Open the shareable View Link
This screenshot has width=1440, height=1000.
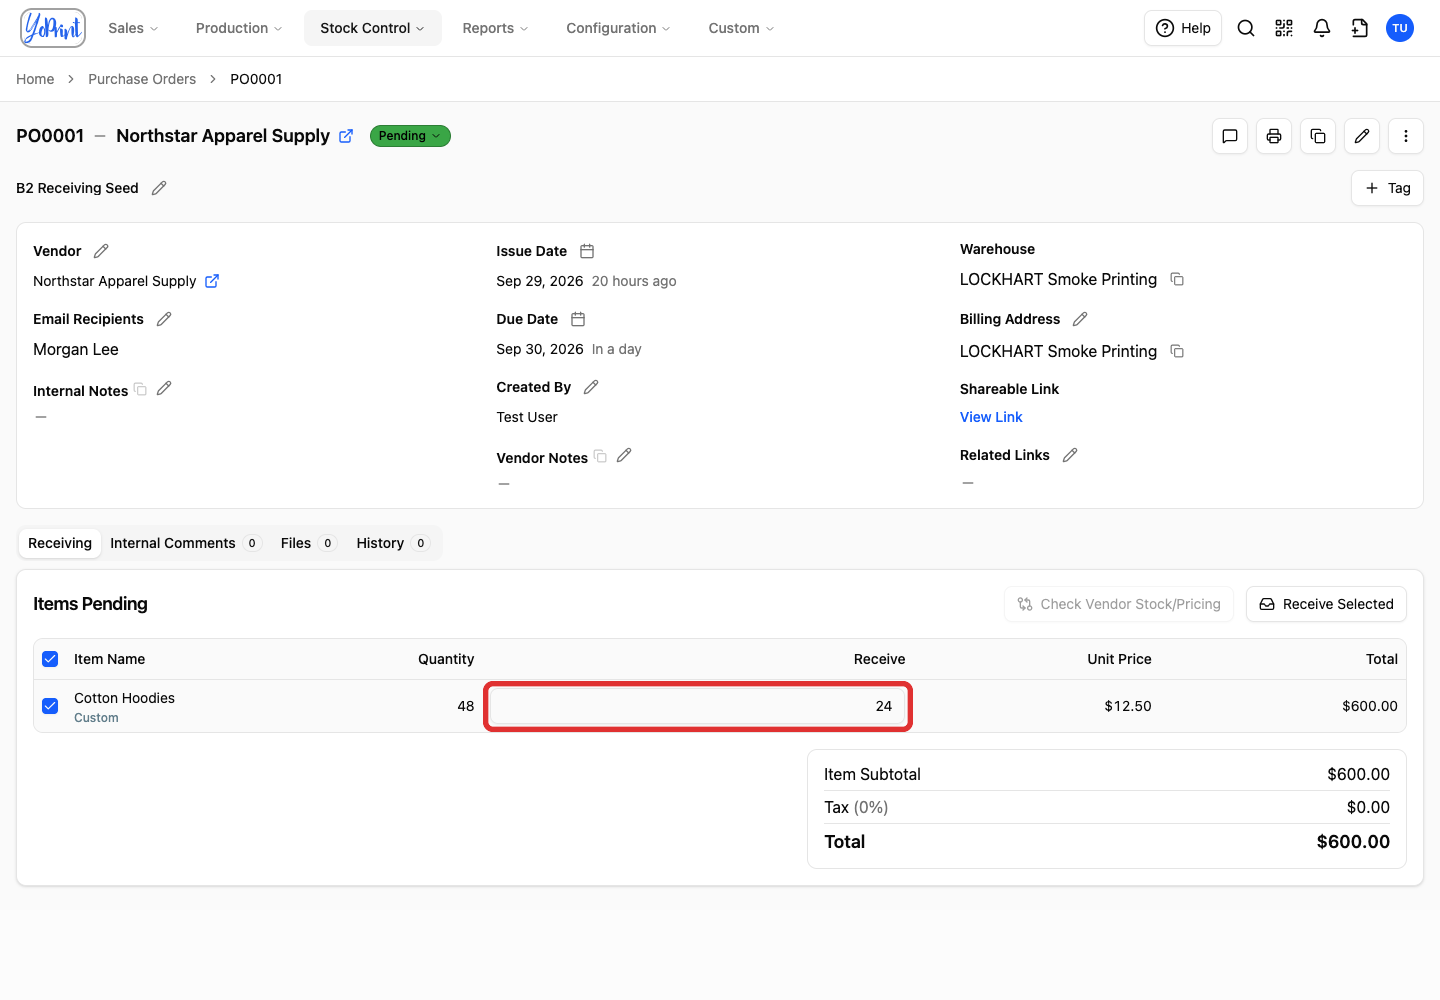[991, 417]
